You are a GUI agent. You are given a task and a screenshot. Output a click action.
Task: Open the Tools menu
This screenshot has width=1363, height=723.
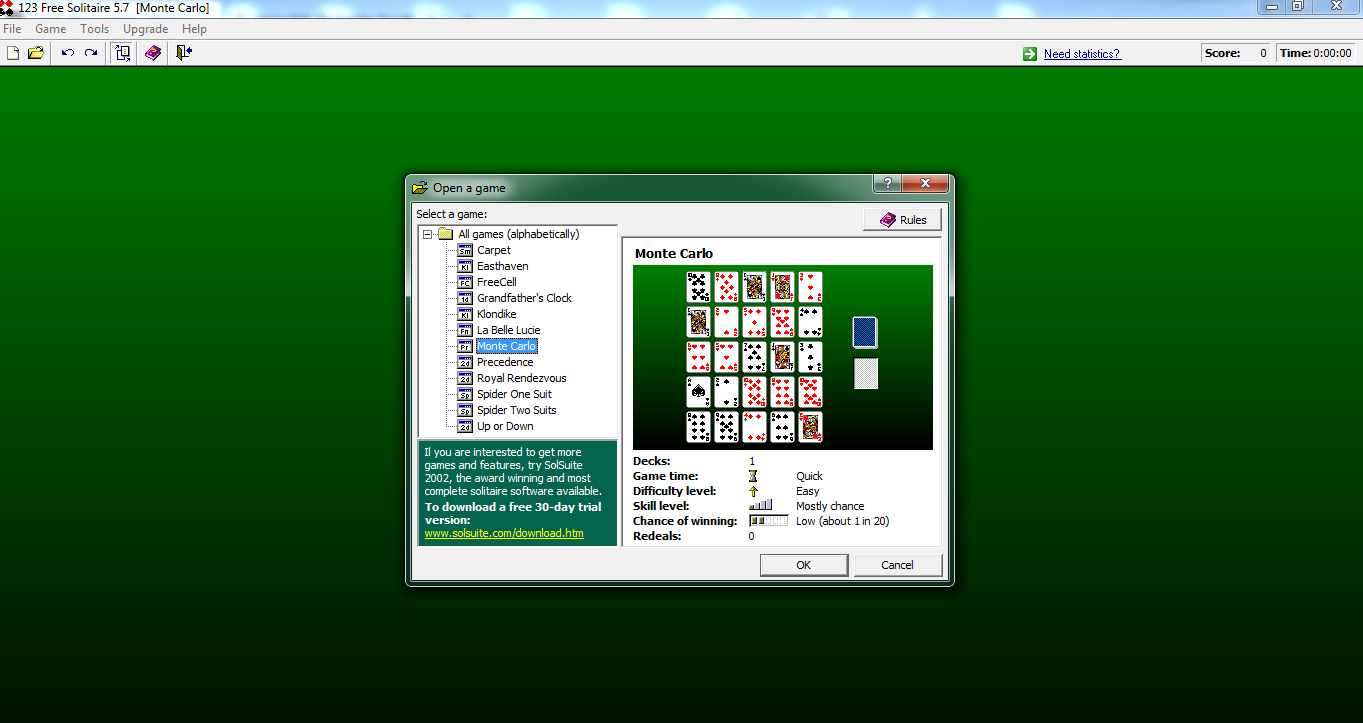pos(95,29)
